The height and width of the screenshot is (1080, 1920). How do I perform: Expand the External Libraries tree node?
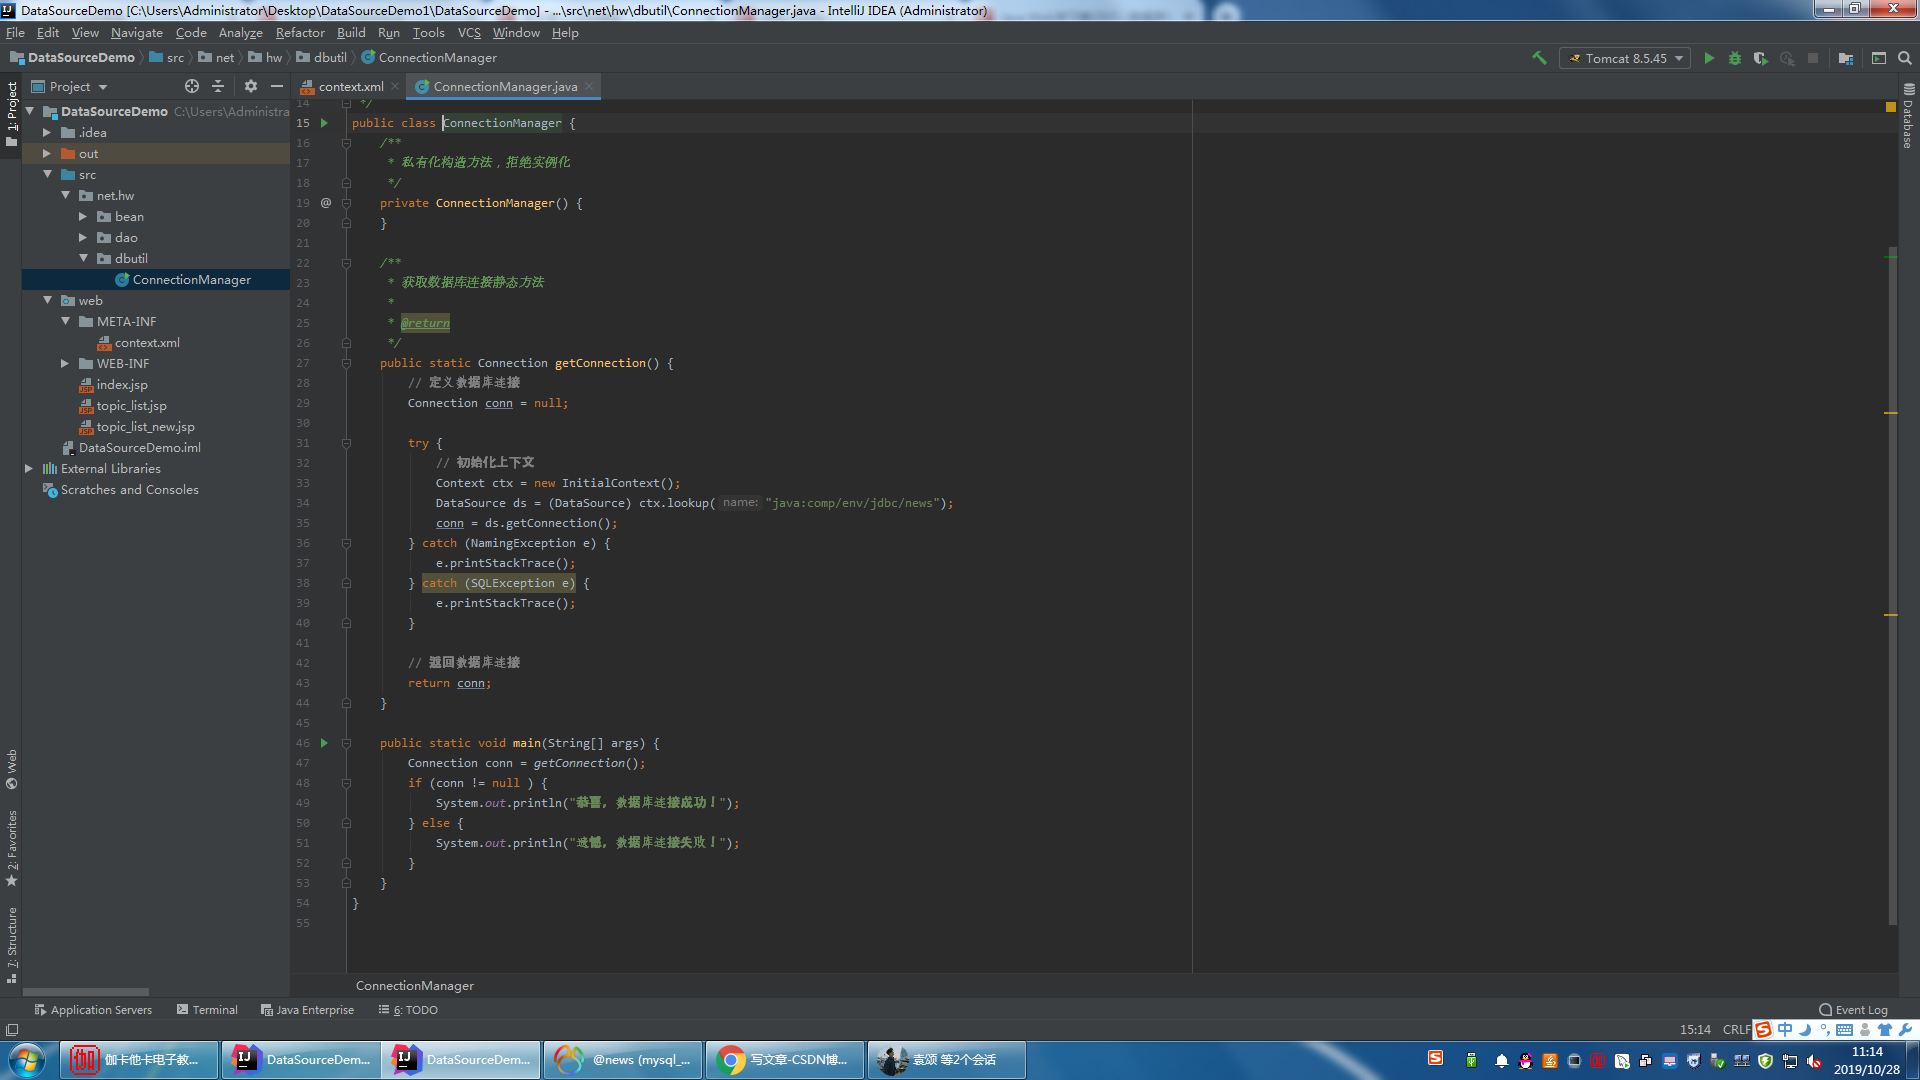pyautogui.click(x=29, y=468)
